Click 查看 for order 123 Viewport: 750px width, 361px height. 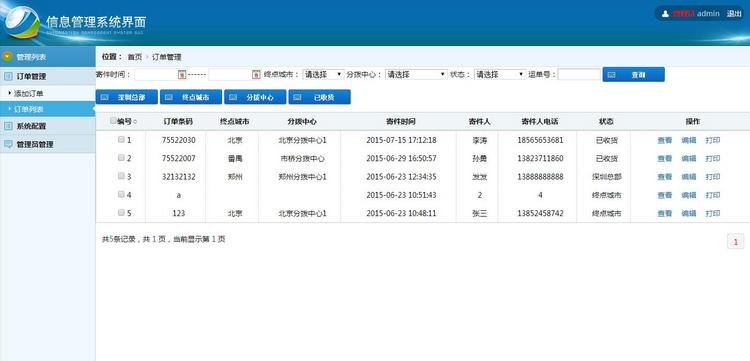pos(664,213)
